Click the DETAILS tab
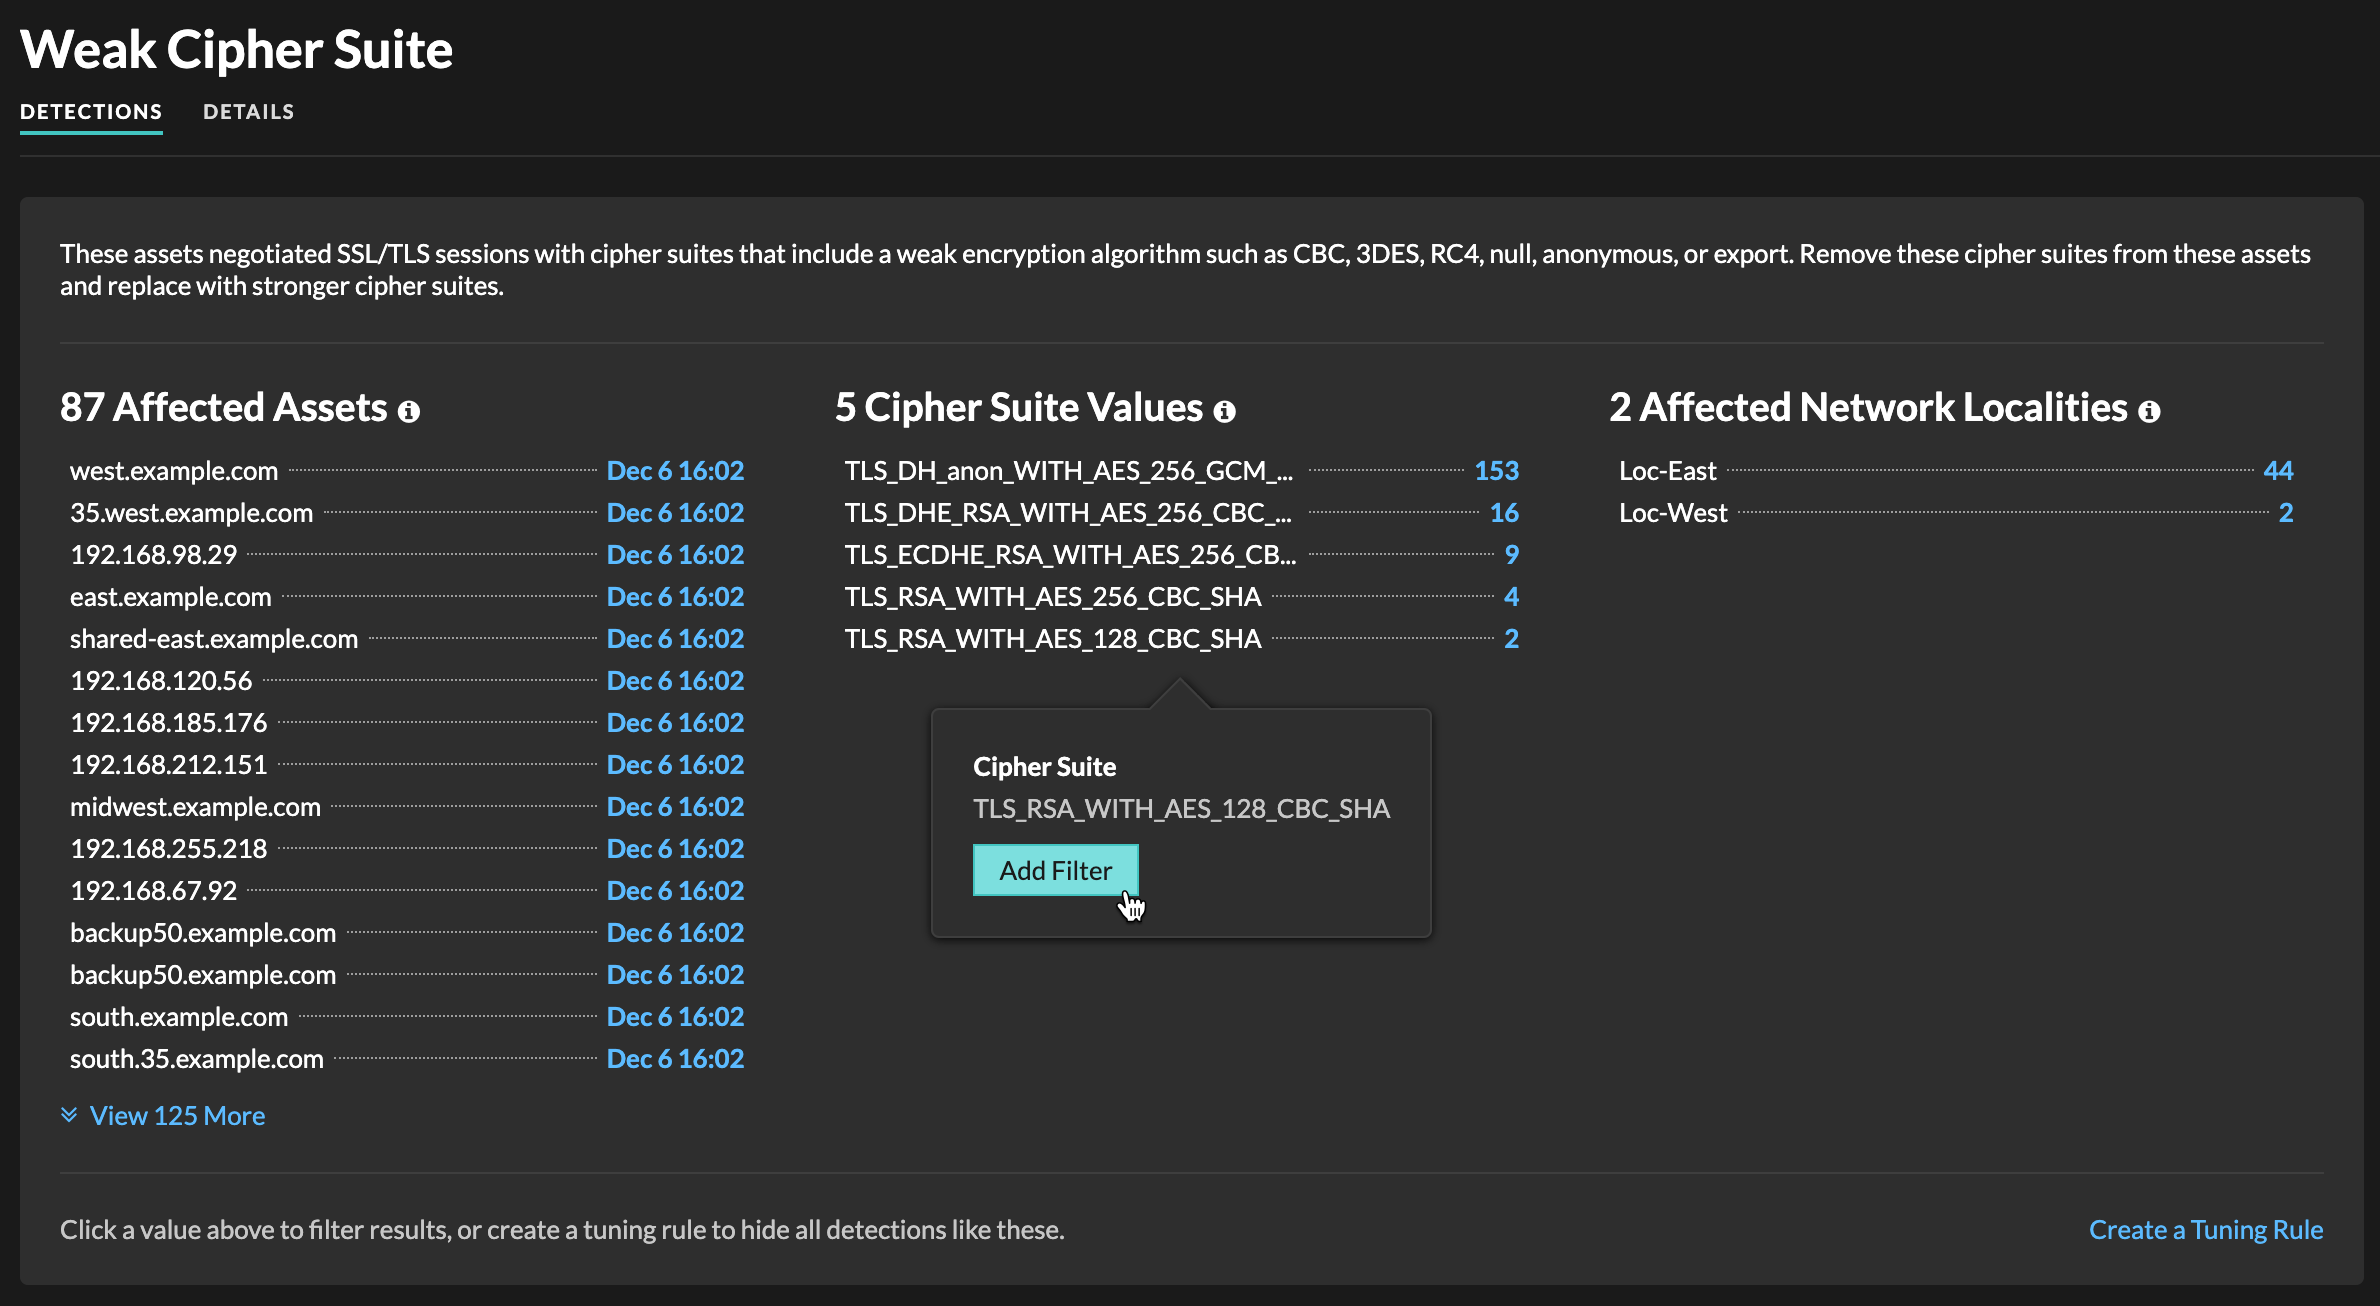Screen dimensions: 2380x1306 click(249, 111)
